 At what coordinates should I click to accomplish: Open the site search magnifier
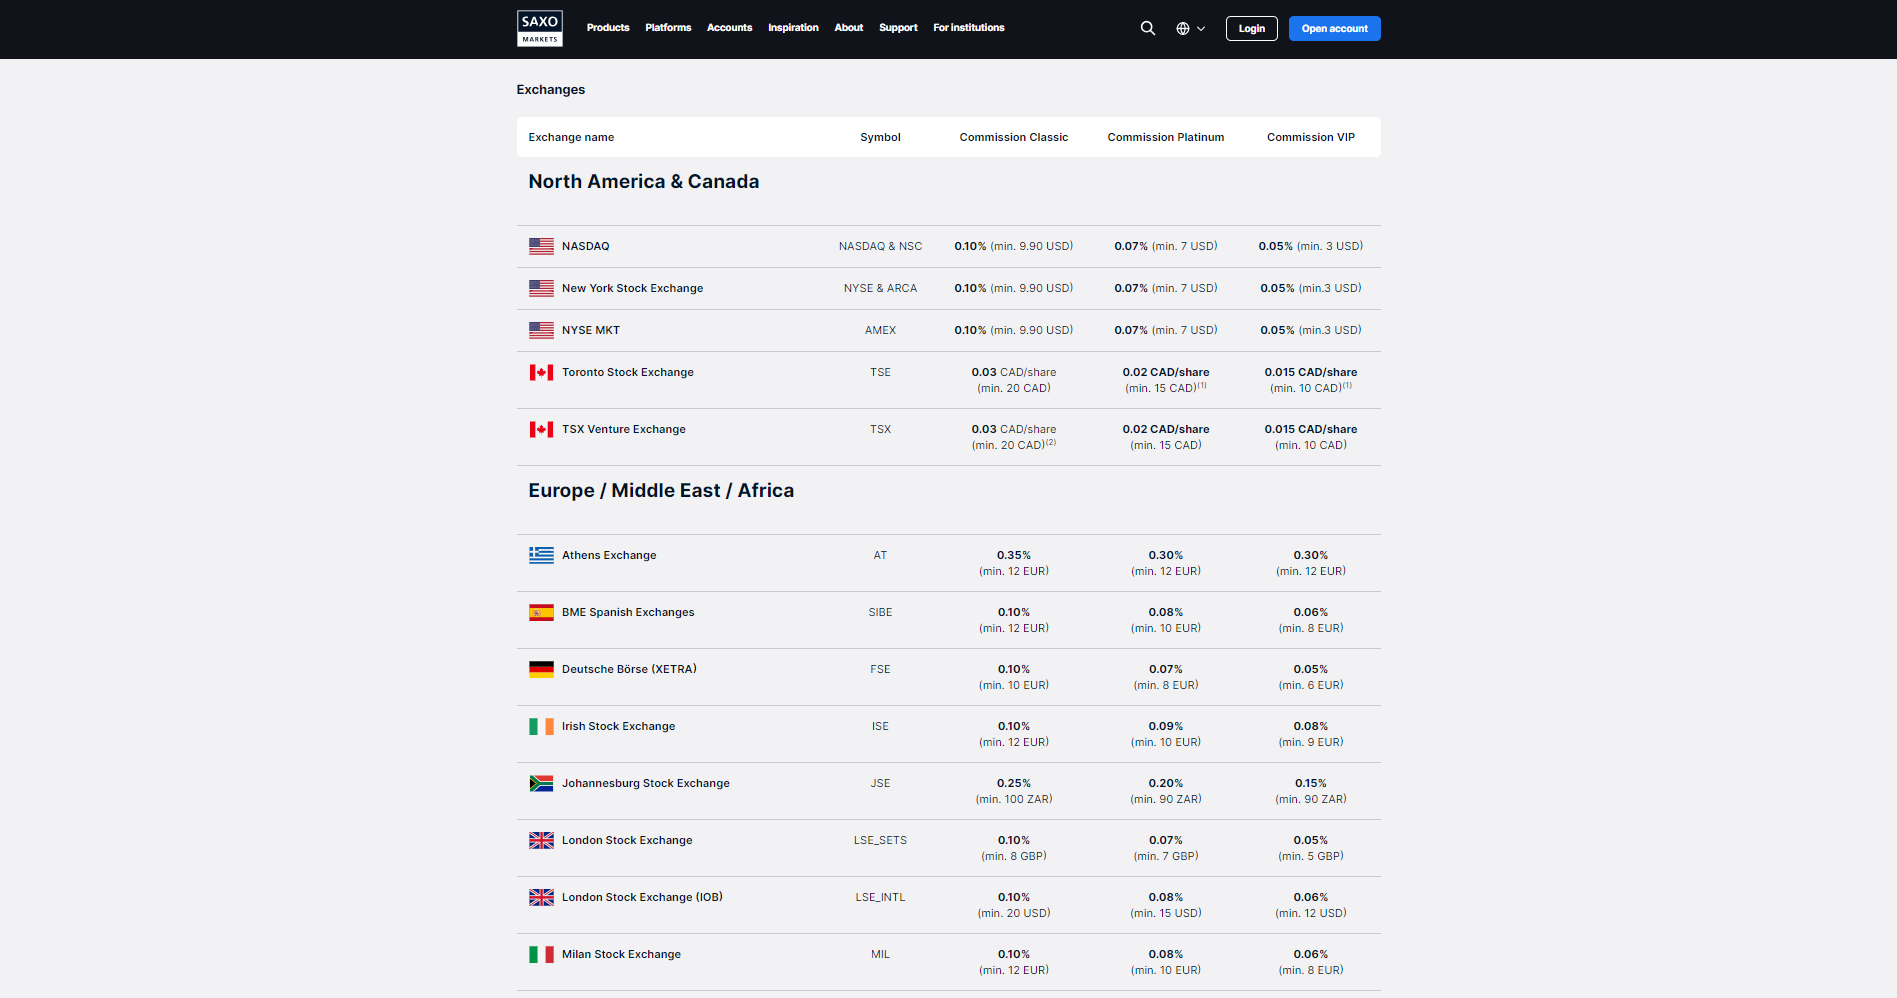pos(1148,28)
